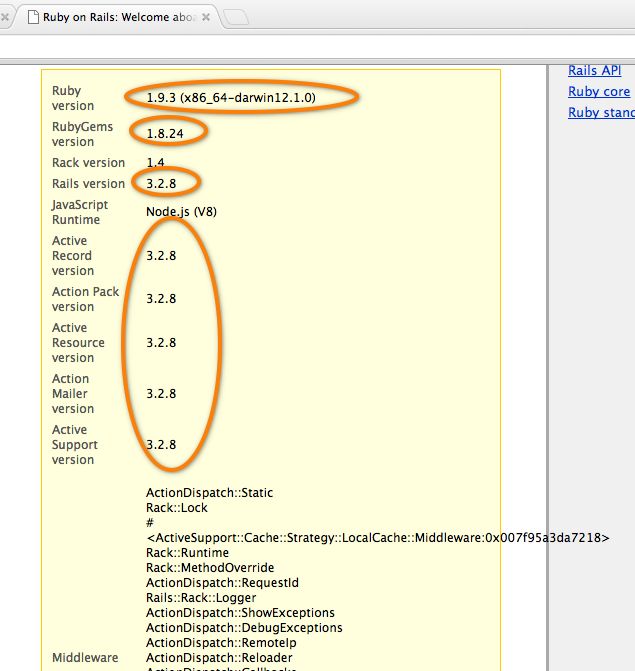Screen dimensions: 635x671
Task: Close the Ruby on Rails tab
Action: click(206, 17)
